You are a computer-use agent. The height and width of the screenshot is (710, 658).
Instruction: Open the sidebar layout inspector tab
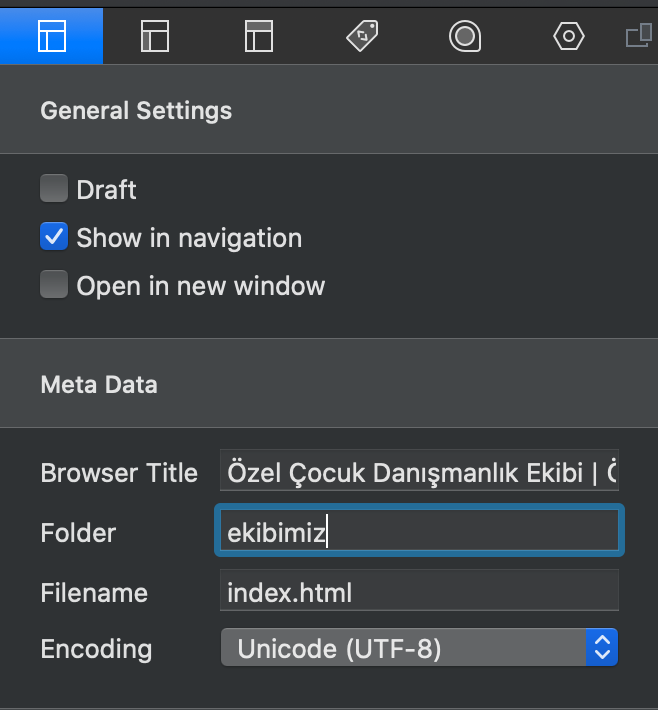(x=155, y=37)
